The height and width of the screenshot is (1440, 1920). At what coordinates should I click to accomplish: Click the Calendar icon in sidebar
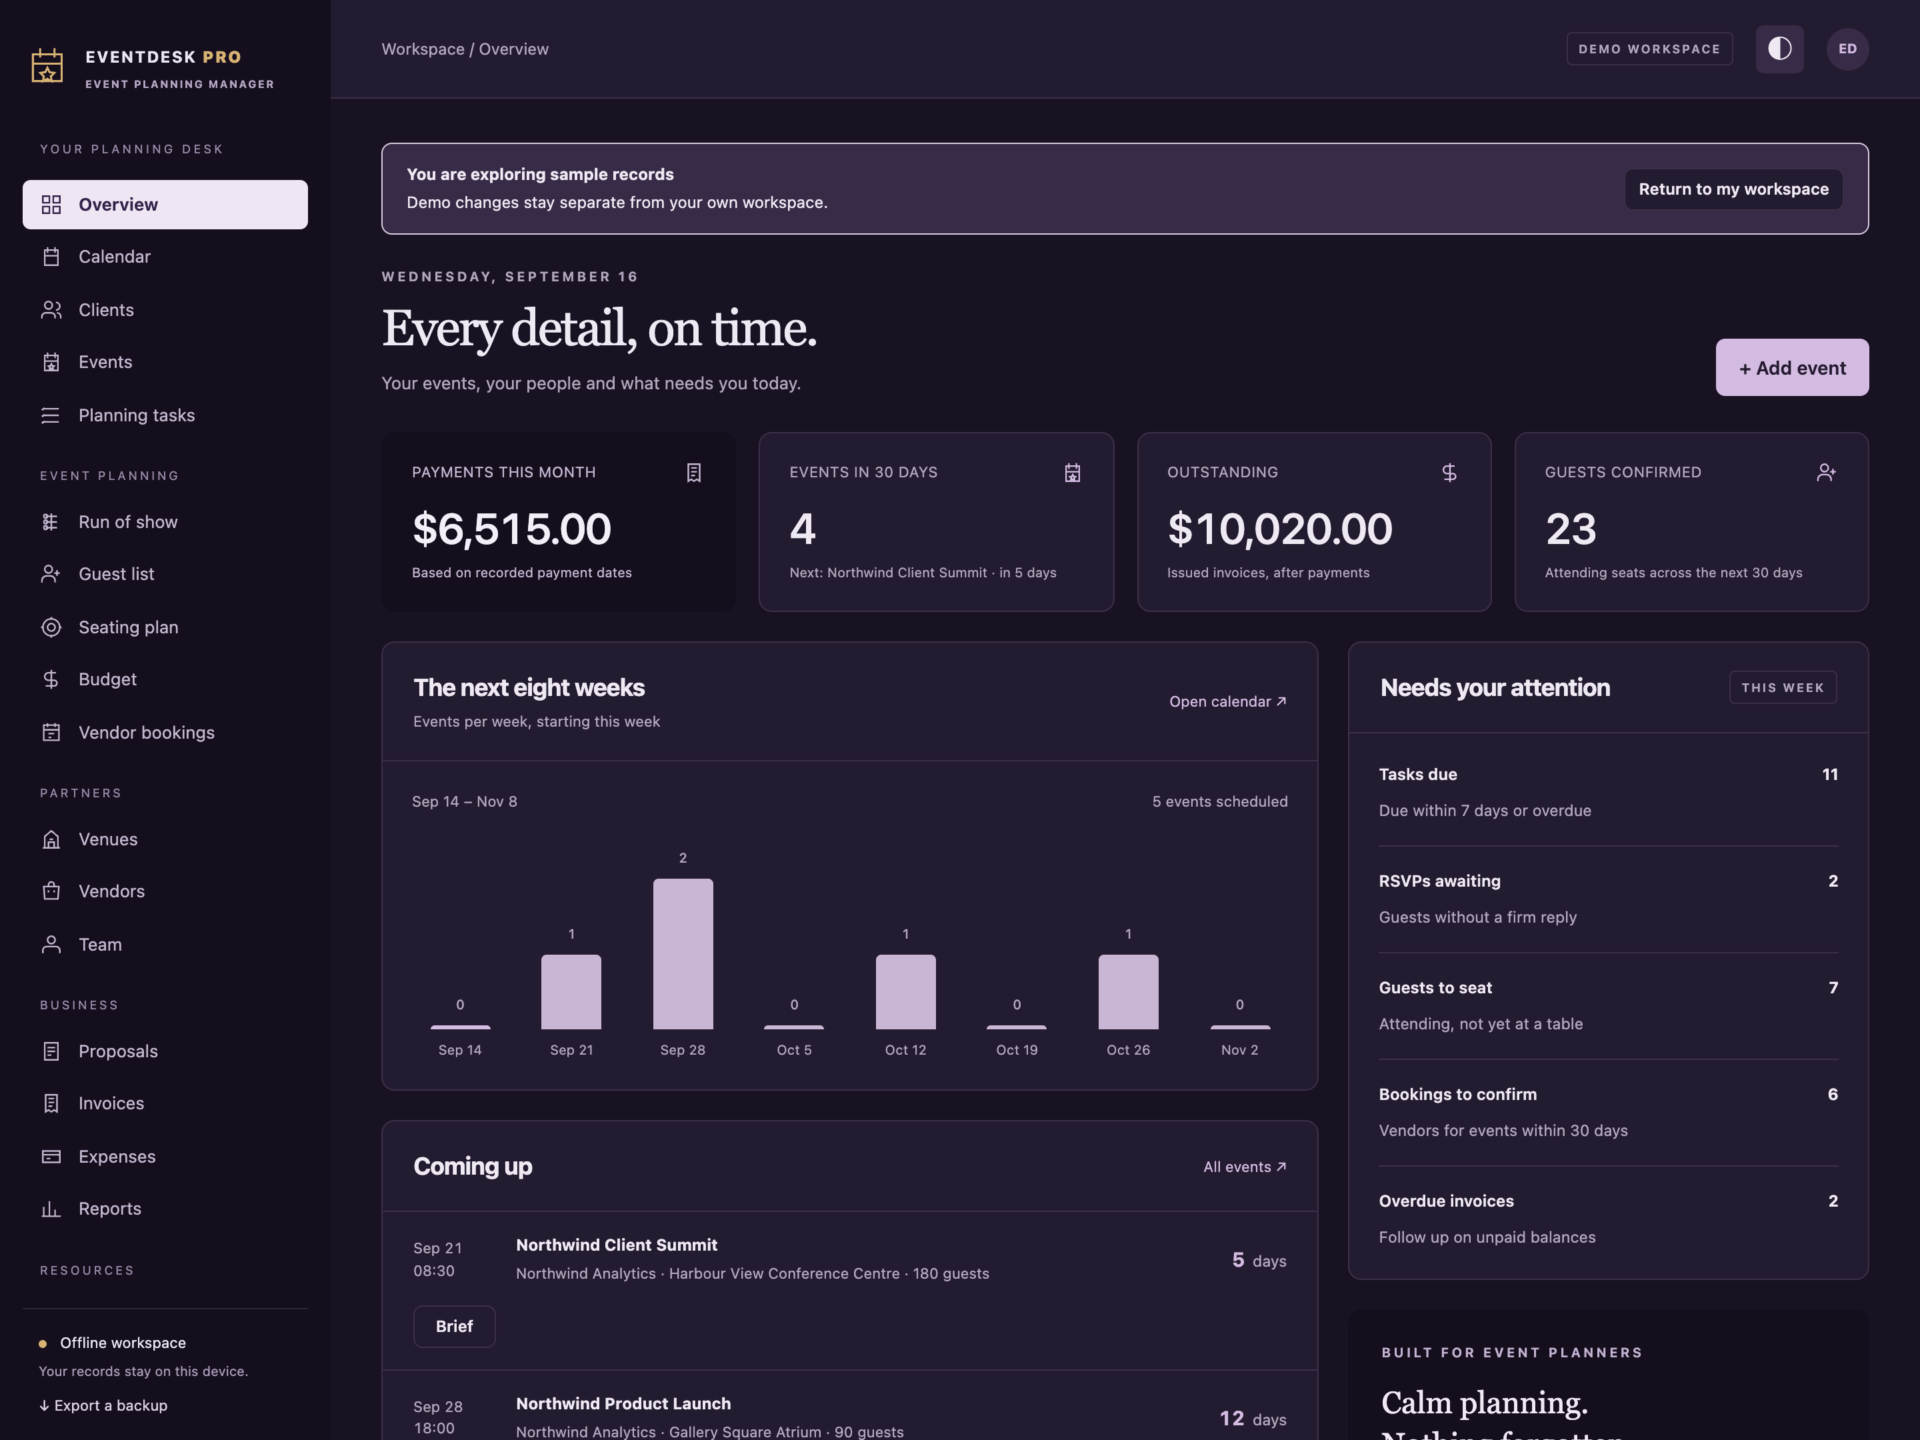click(x=51, y=257)
